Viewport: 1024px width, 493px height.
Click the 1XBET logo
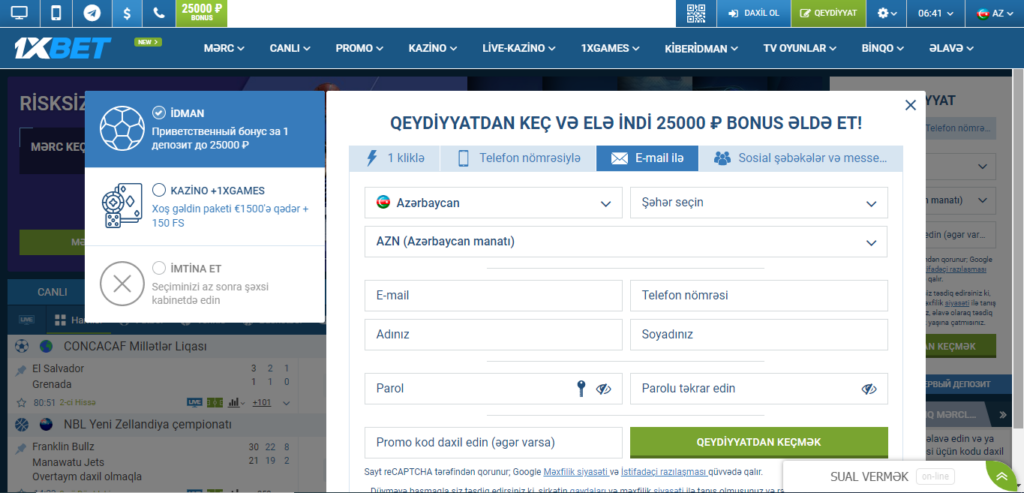point(63,48)
